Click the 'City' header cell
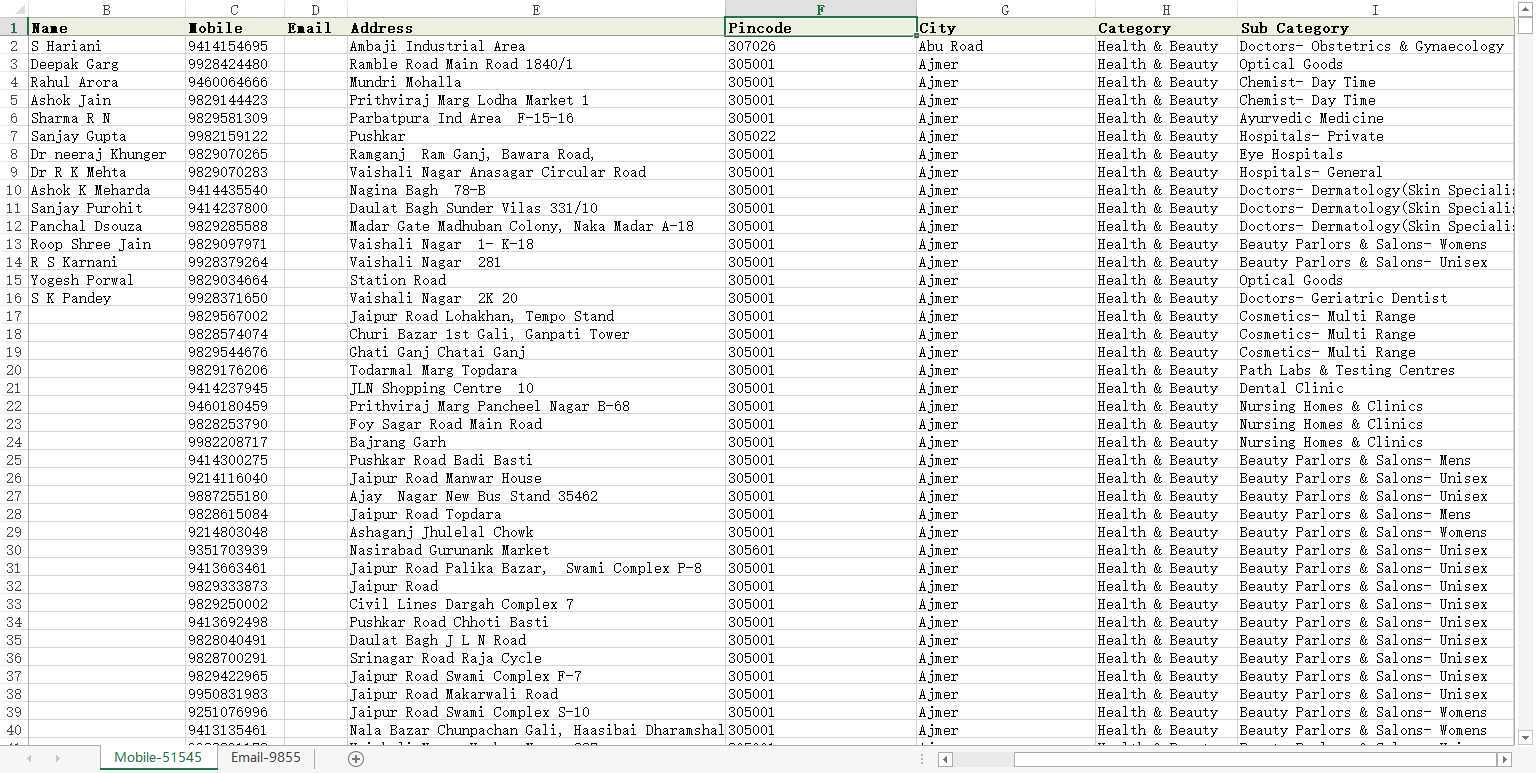1536x773 pixels. point(1006,28)
